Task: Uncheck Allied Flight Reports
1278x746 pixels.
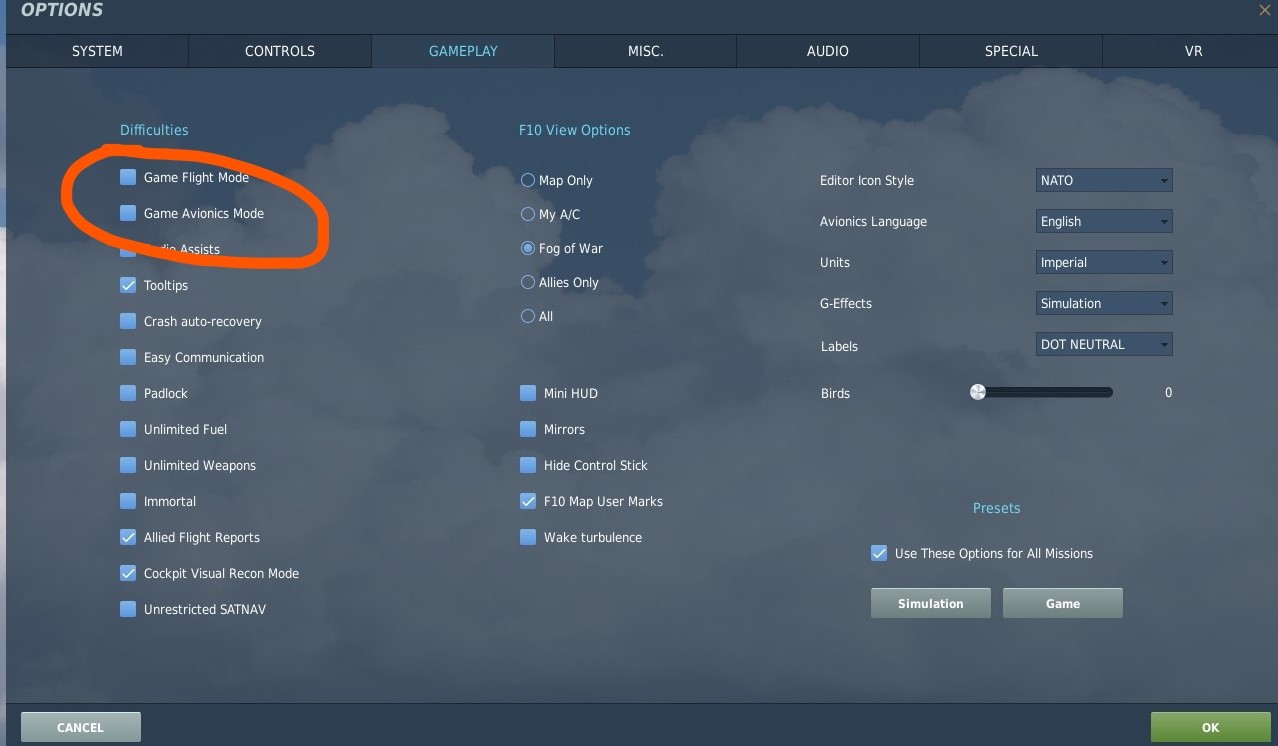Action: (128, 537)
